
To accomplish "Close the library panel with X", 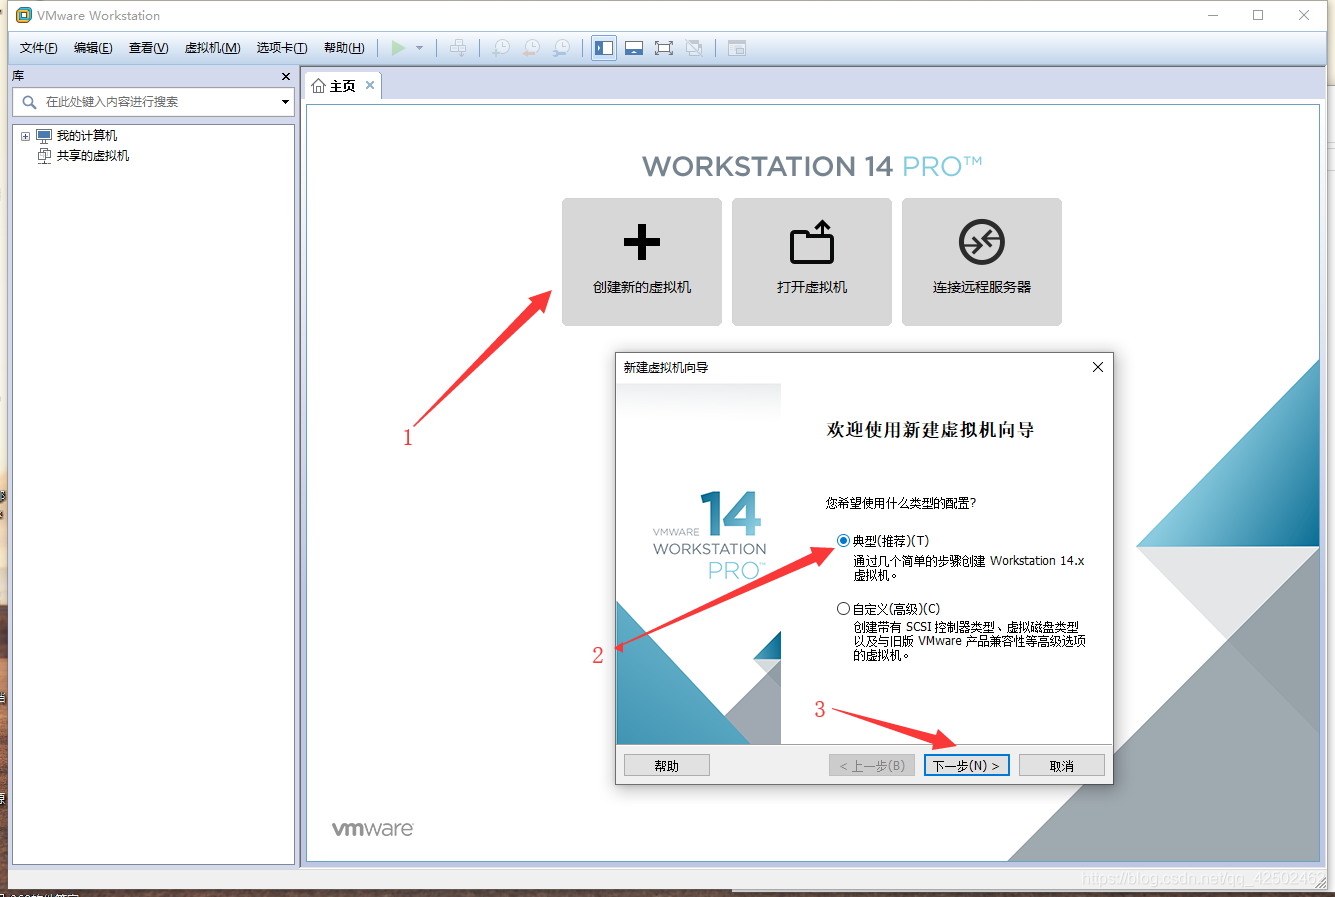I will click(286, 76).
